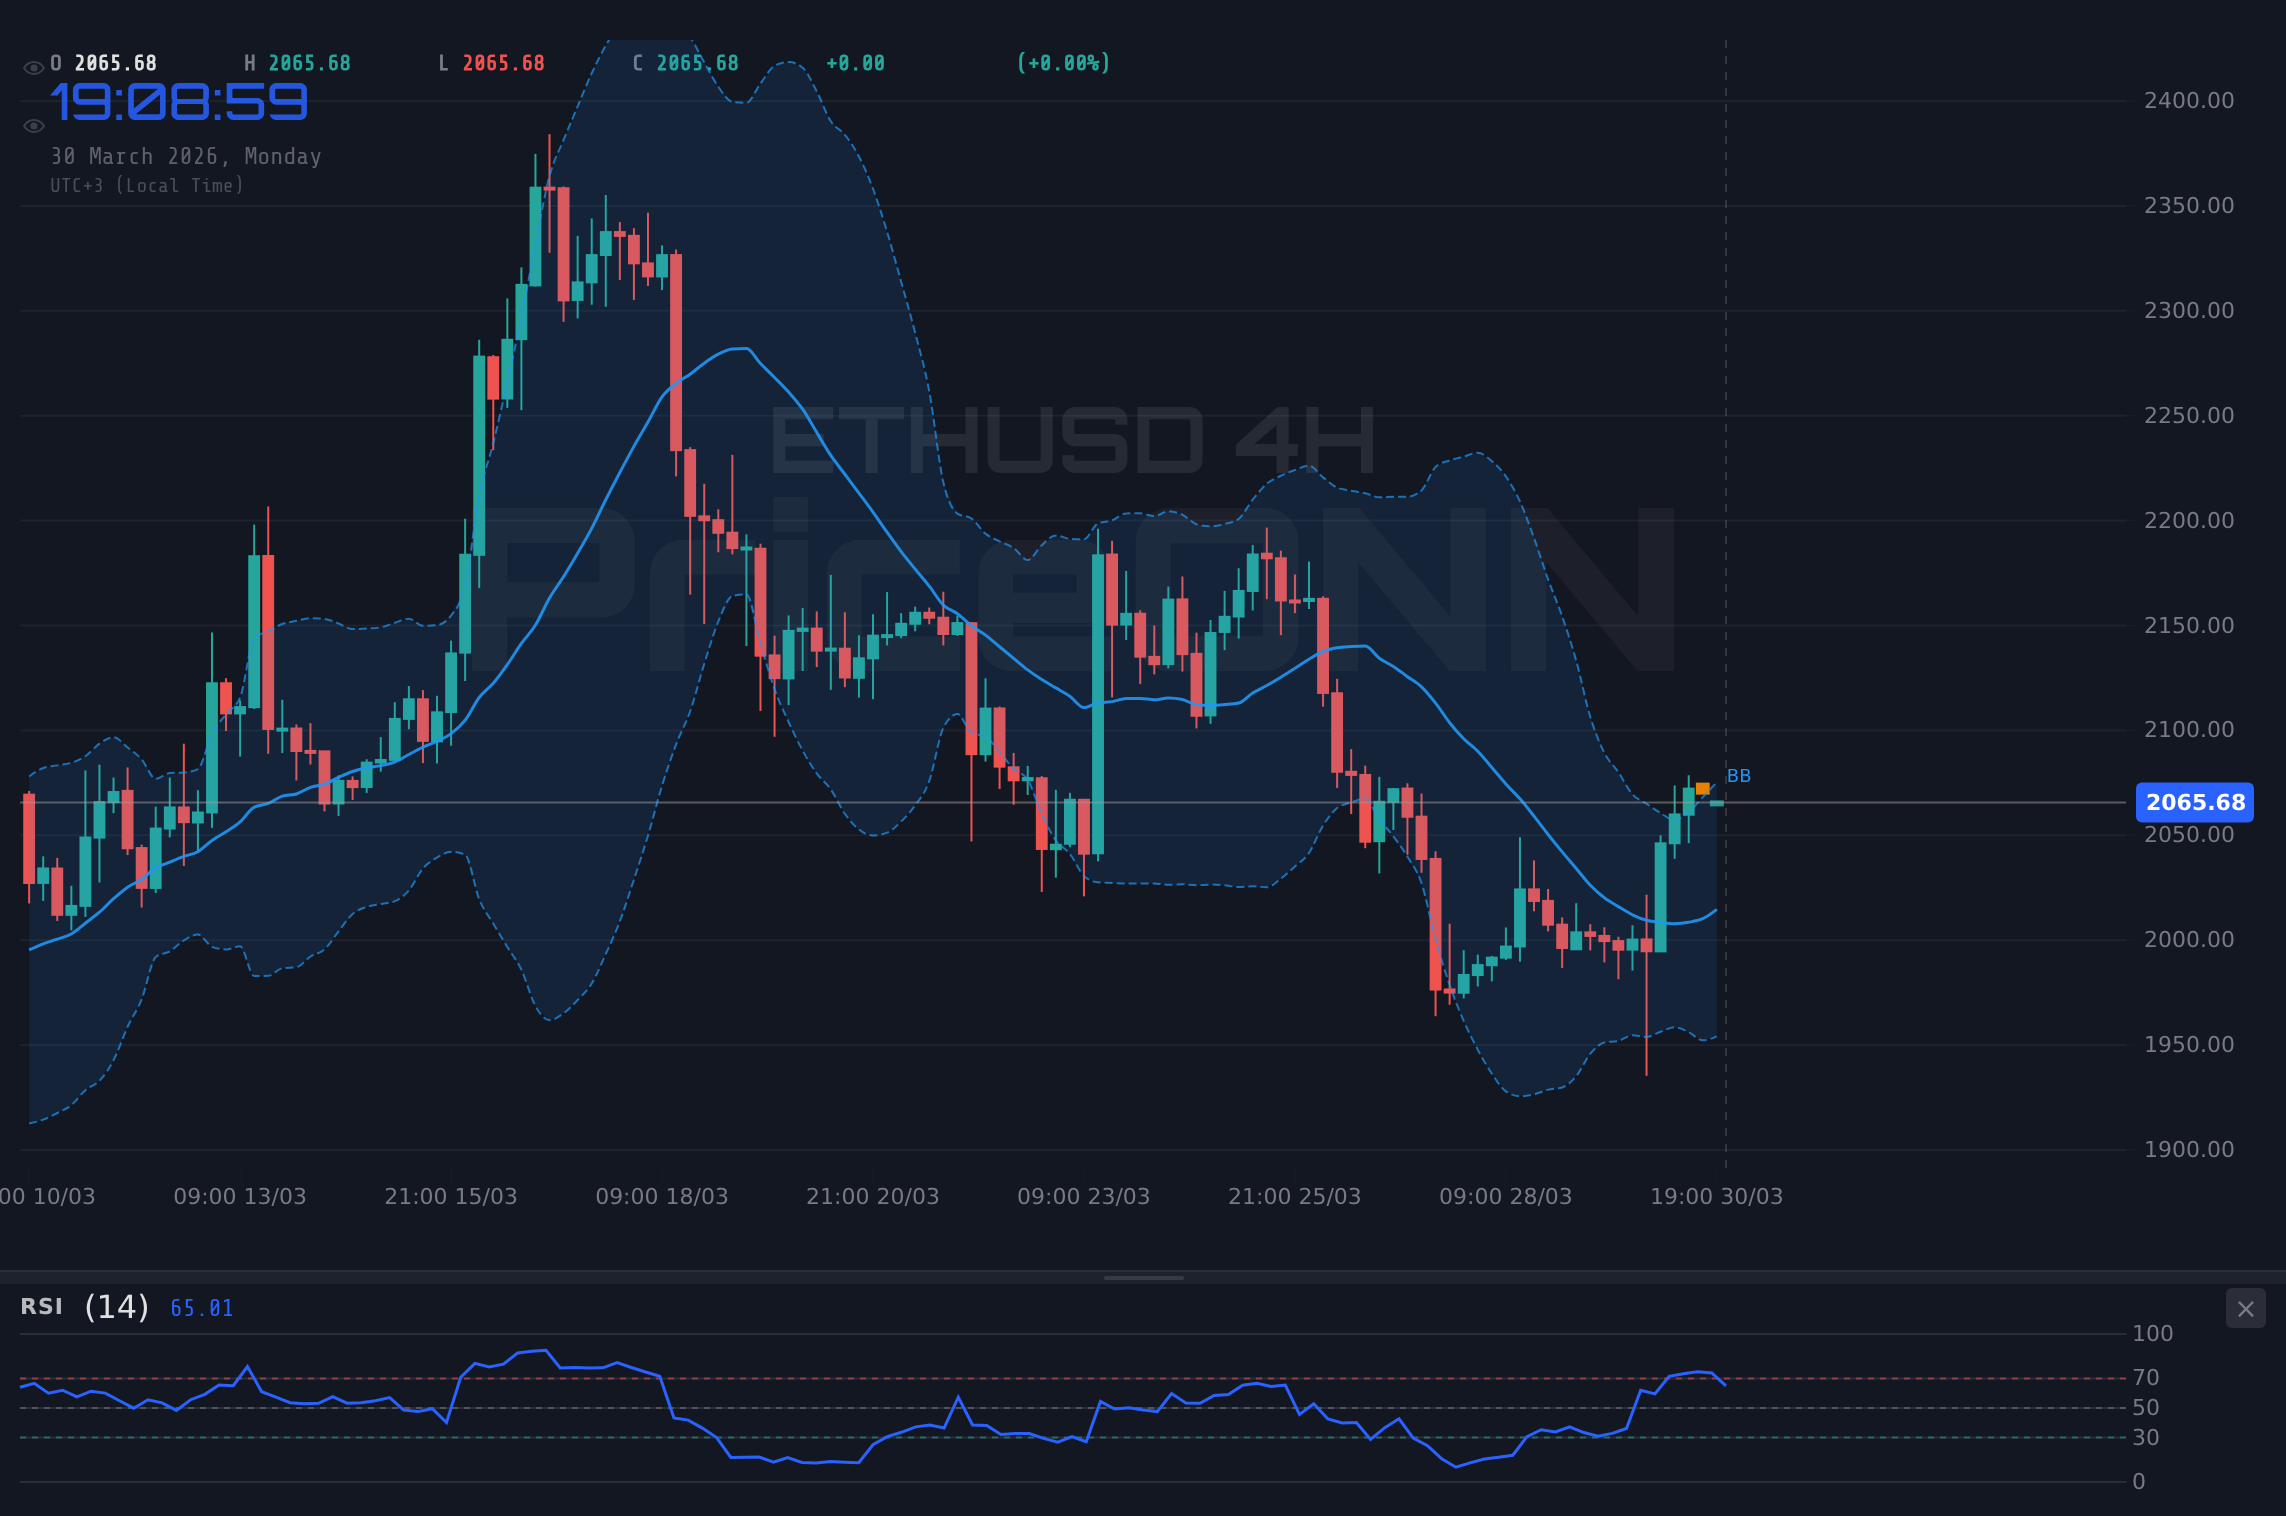The image size is (2286, 1516).
Task: Toggle the eye icon above the date display
Action: (x=33, y=125)
